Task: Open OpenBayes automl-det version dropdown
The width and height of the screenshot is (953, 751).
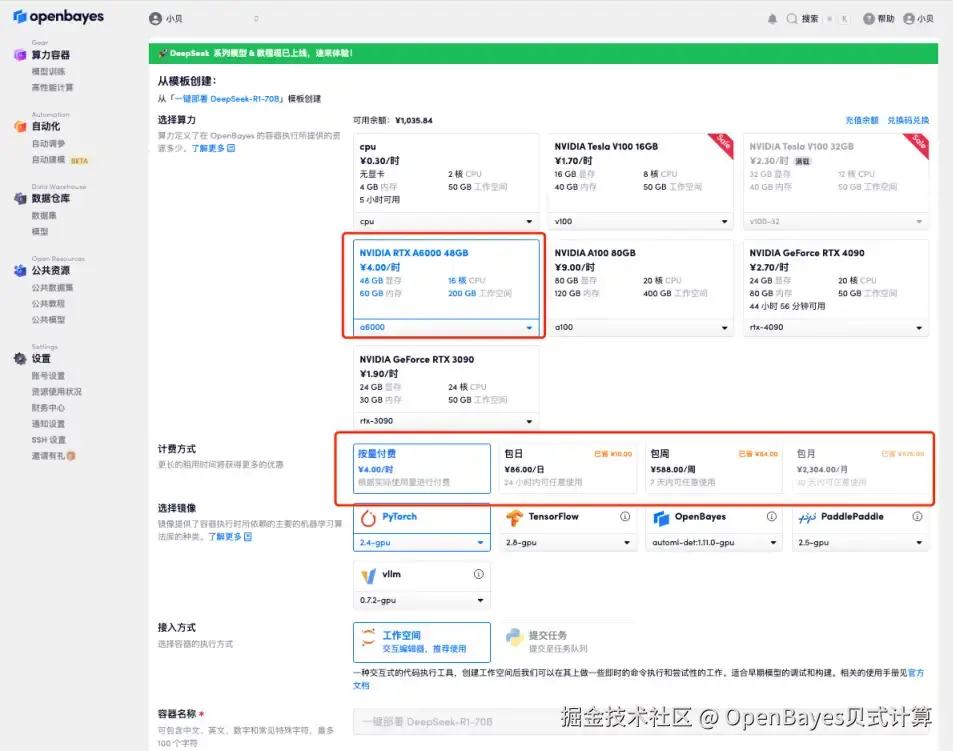Action: [714, 543]
